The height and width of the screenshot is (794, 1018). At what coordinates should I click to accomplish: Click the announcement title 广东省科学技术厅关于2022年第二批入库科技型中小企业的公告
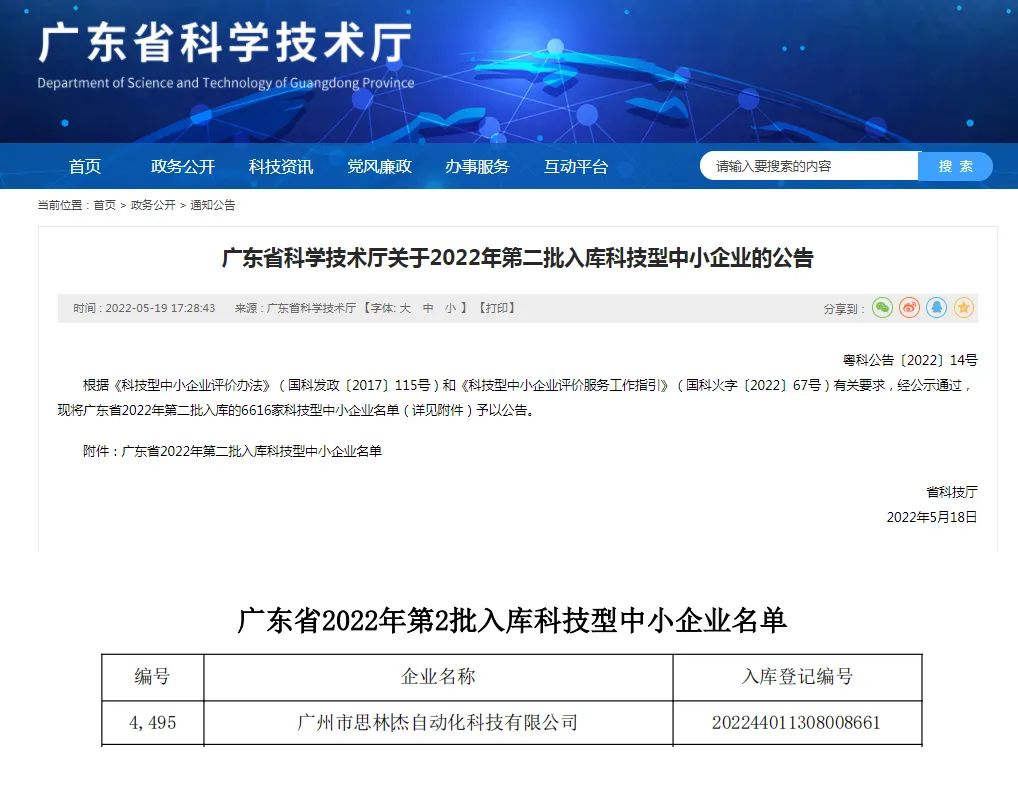(x=517, y=258)
